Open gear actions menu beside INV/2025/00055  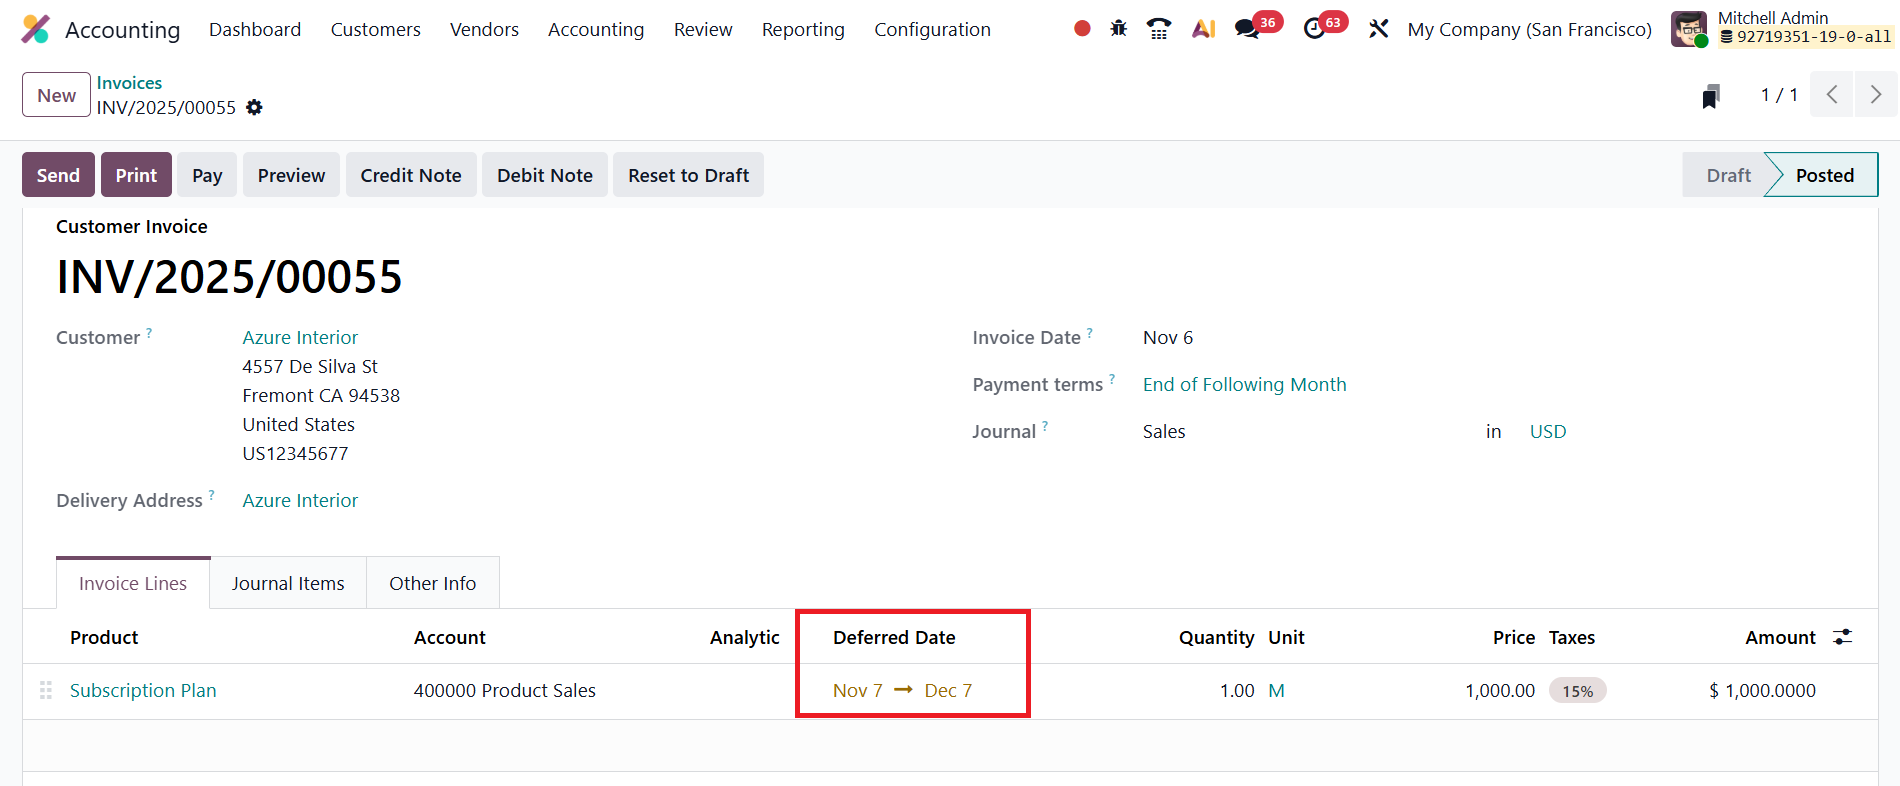(255, 108)
